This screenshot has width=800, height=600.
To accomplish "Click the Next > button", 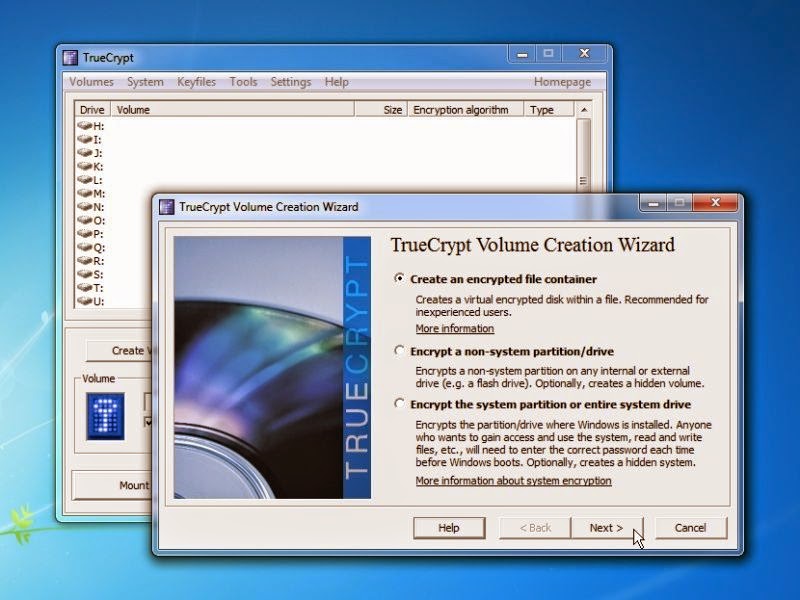I will [606, 528].
